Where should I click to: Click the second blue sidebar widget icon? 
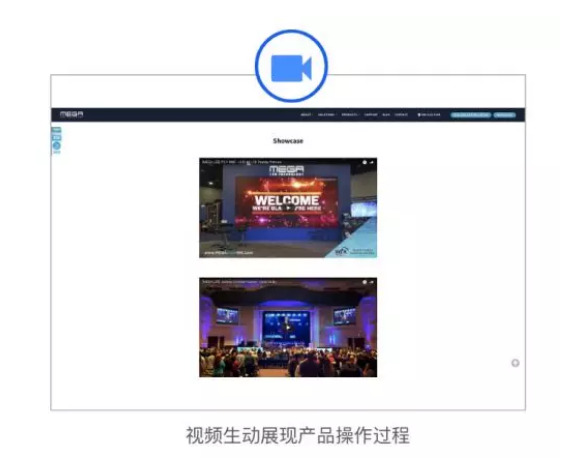[x=56, y=138]
